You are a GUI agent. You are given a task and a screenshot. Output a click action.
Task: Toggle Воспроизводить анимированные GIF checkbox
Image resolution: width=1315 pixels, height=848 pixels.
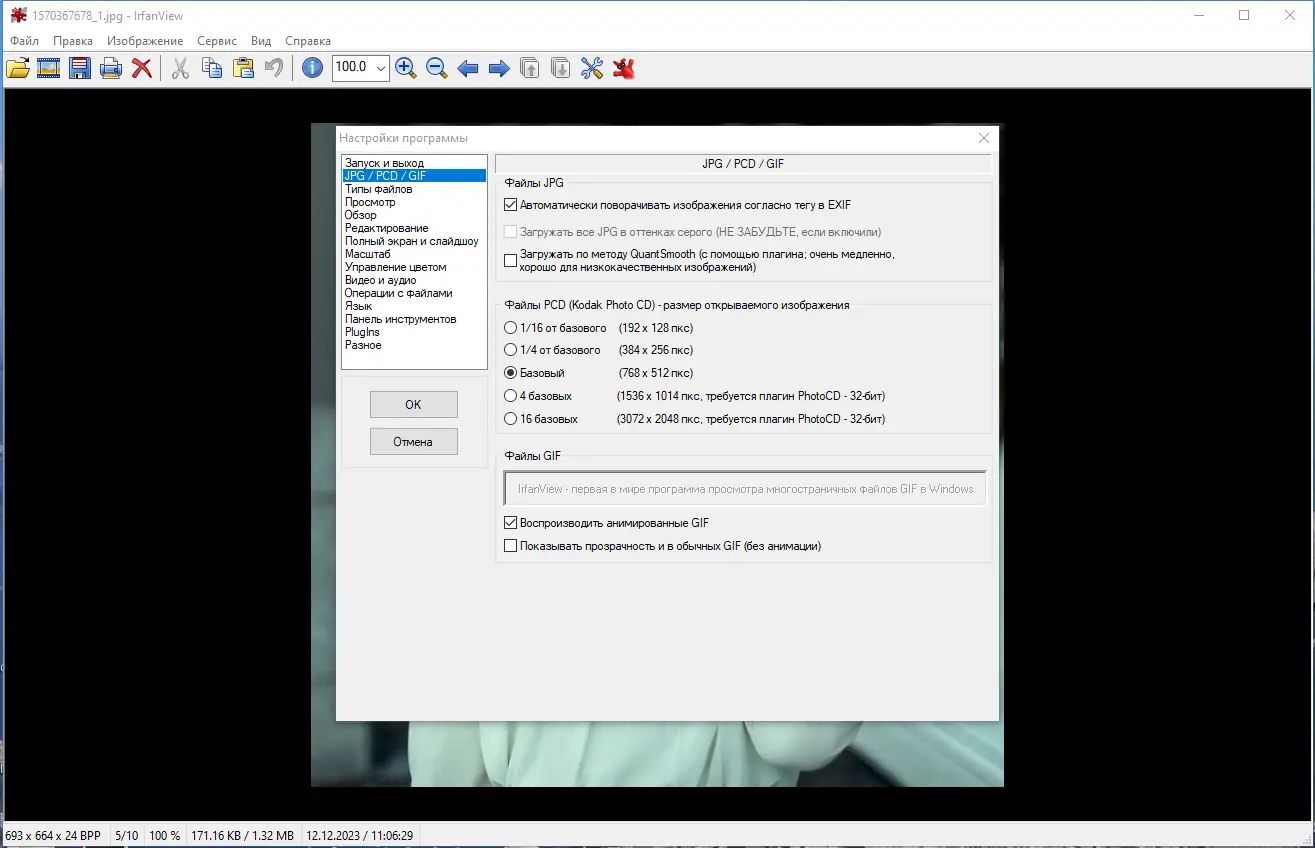(x=511, y=523)
